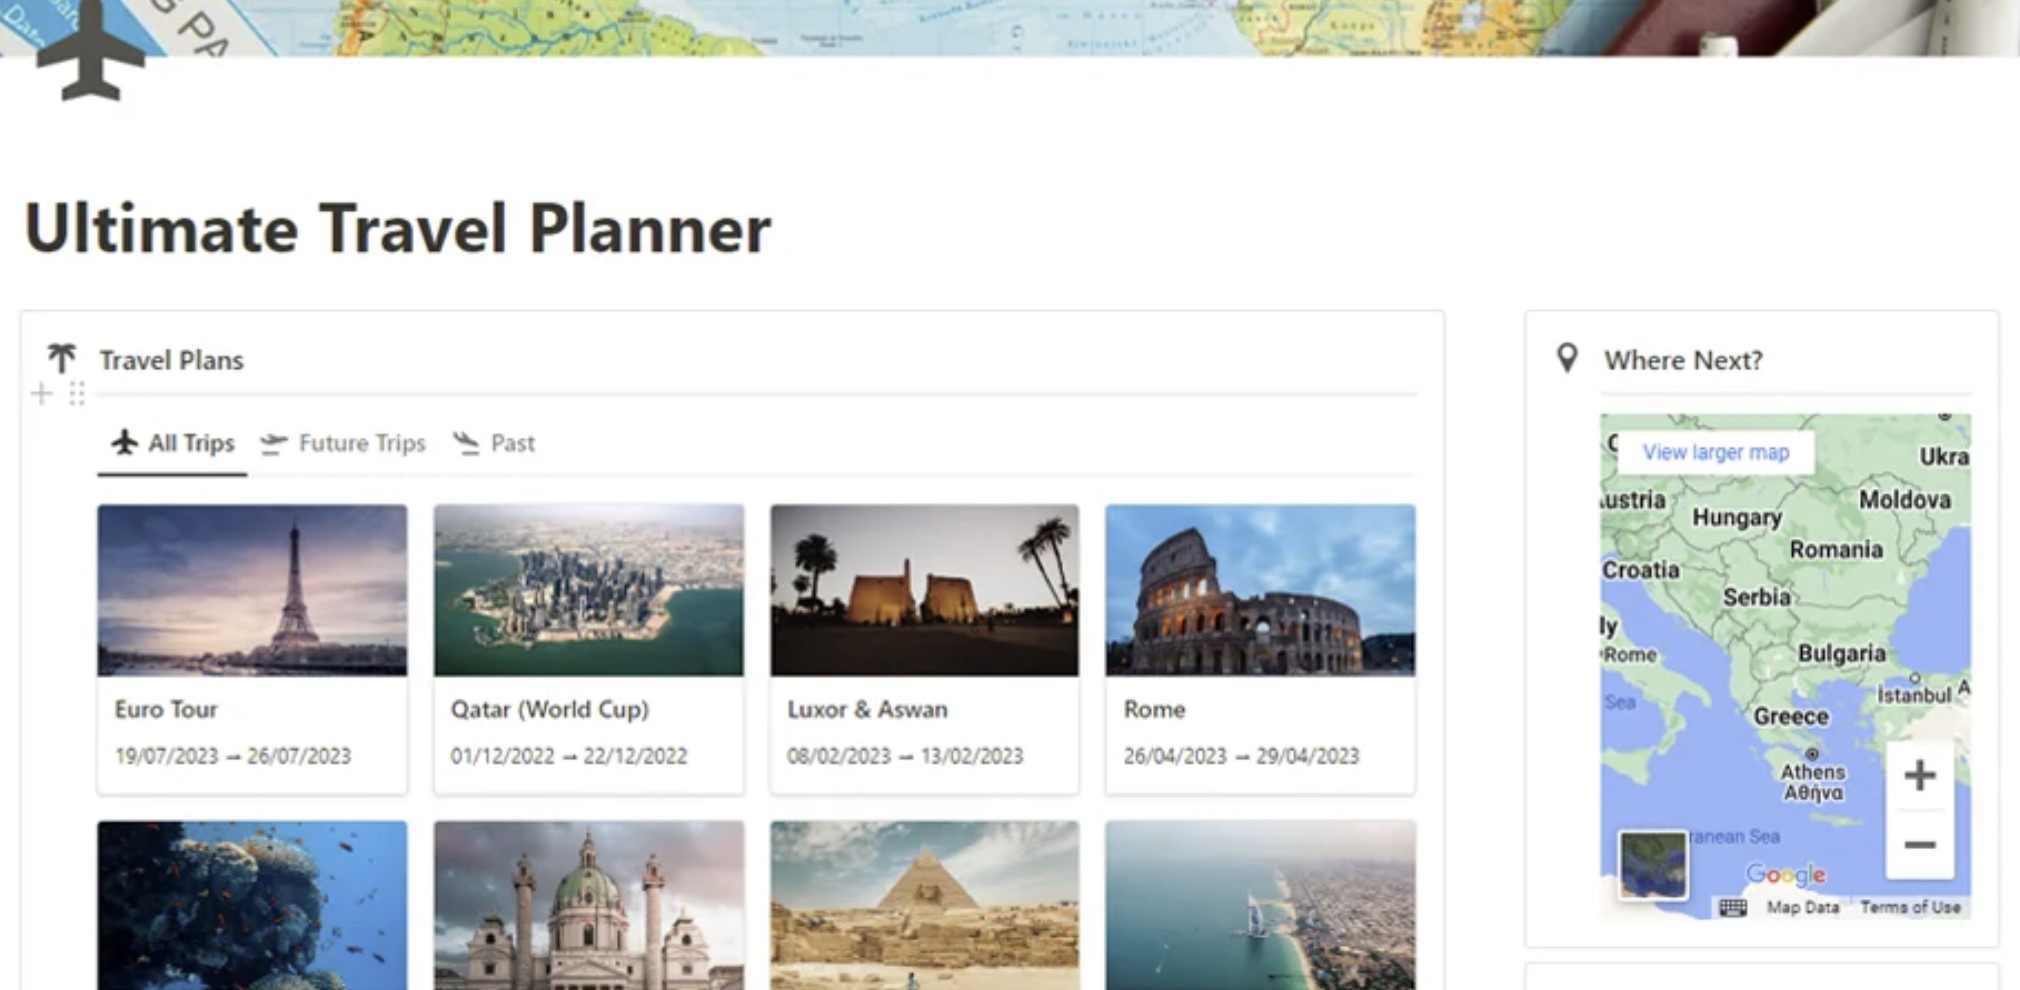Toggle satellite view using the map preview thumbnail
2020x990 pixels.
(1653, 864)
